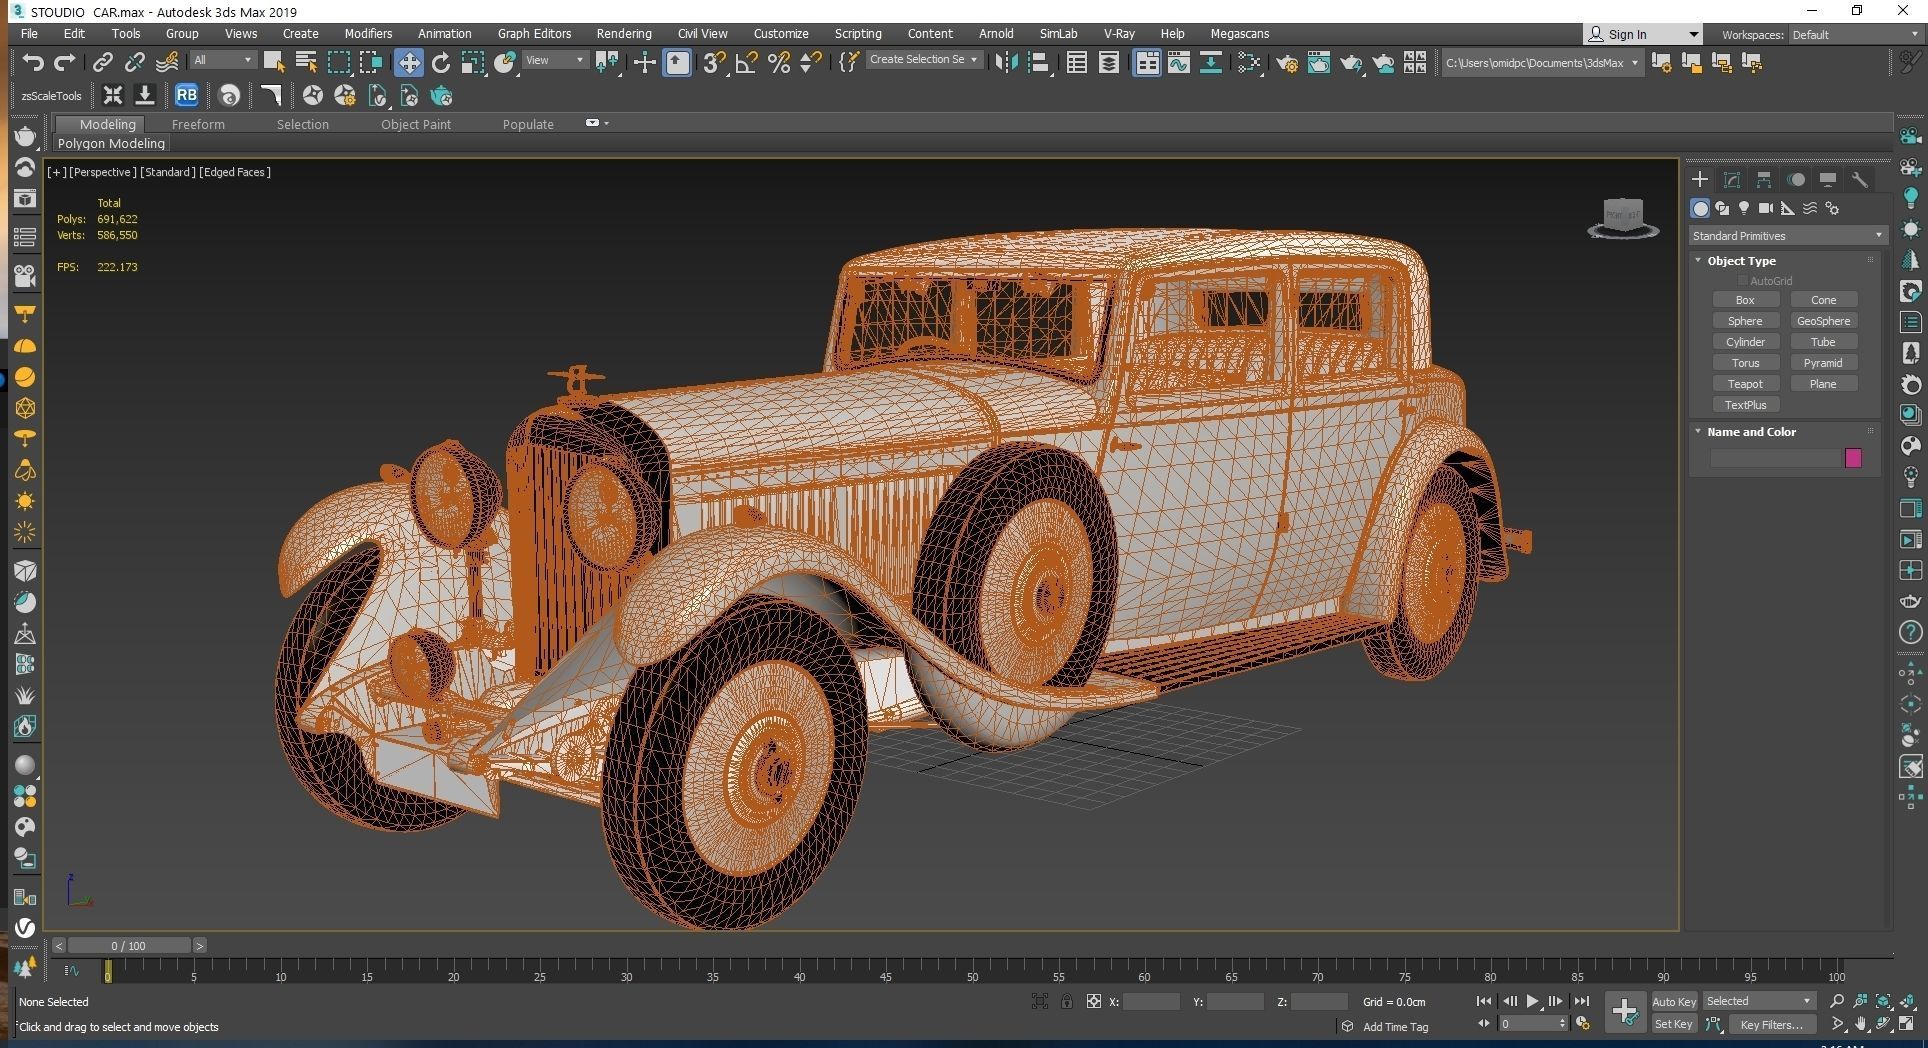
Task: Open the Motion panel tab
Action: coord(1796,180)
